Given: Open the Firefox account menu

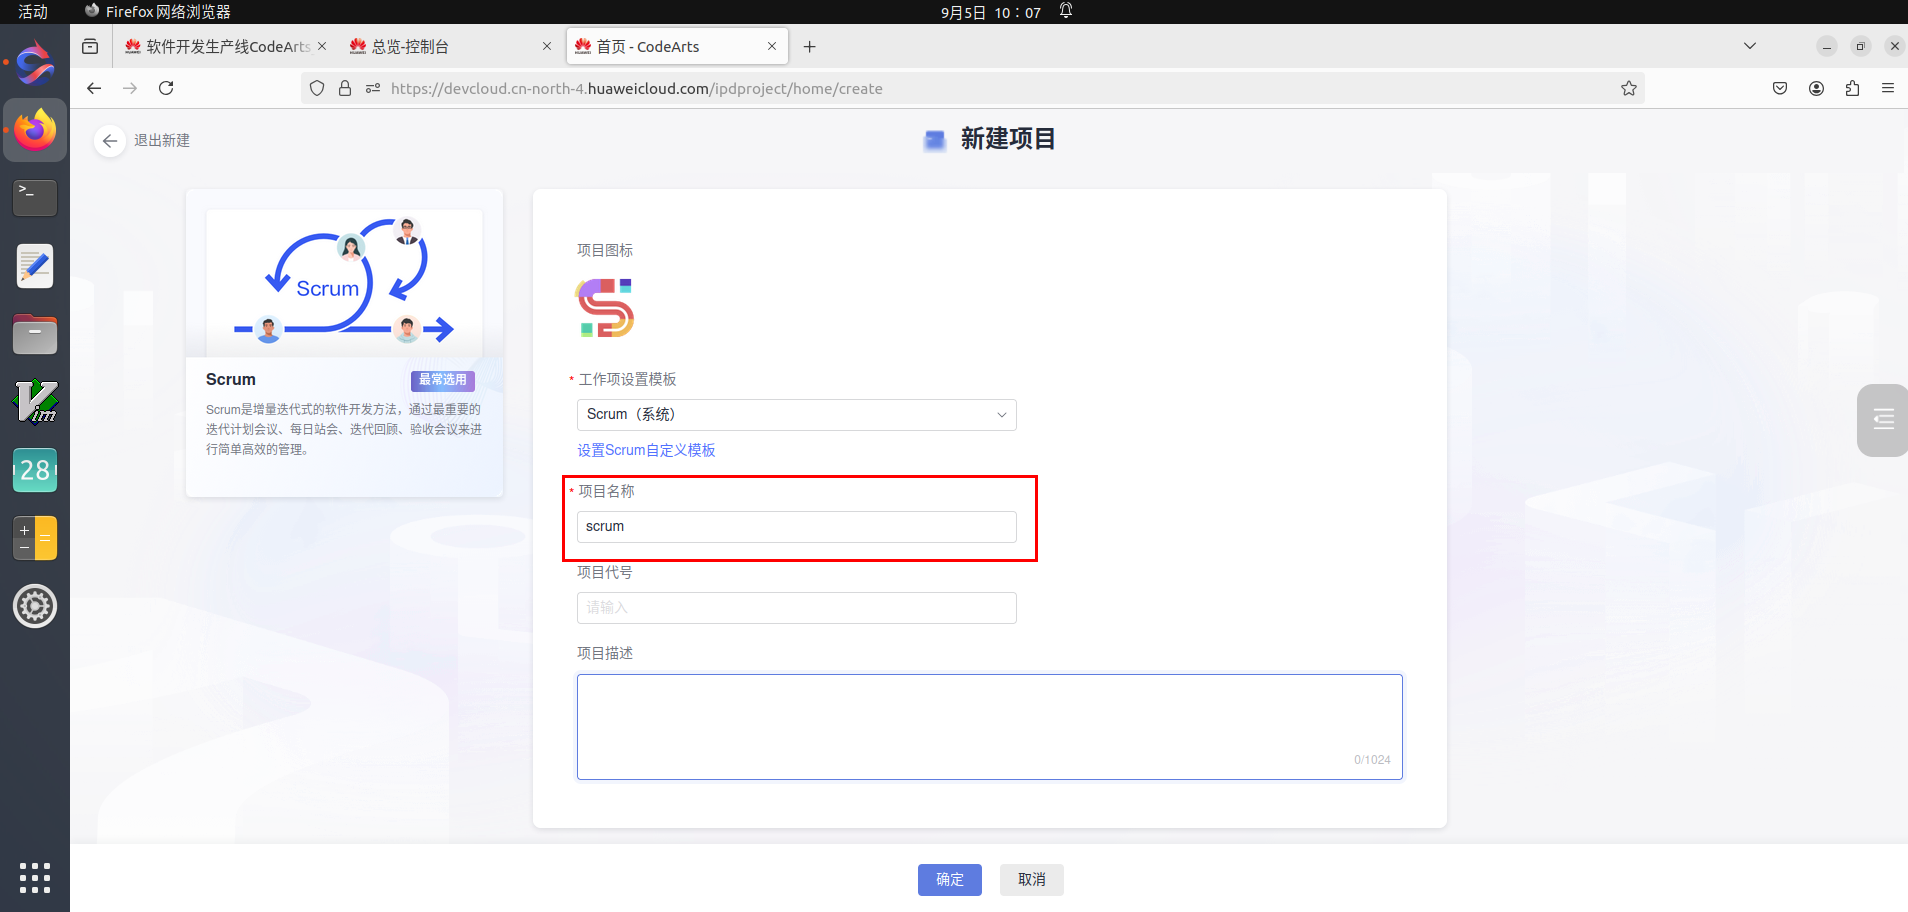Looking at the screenshot, I should [x=1816, y=88].
